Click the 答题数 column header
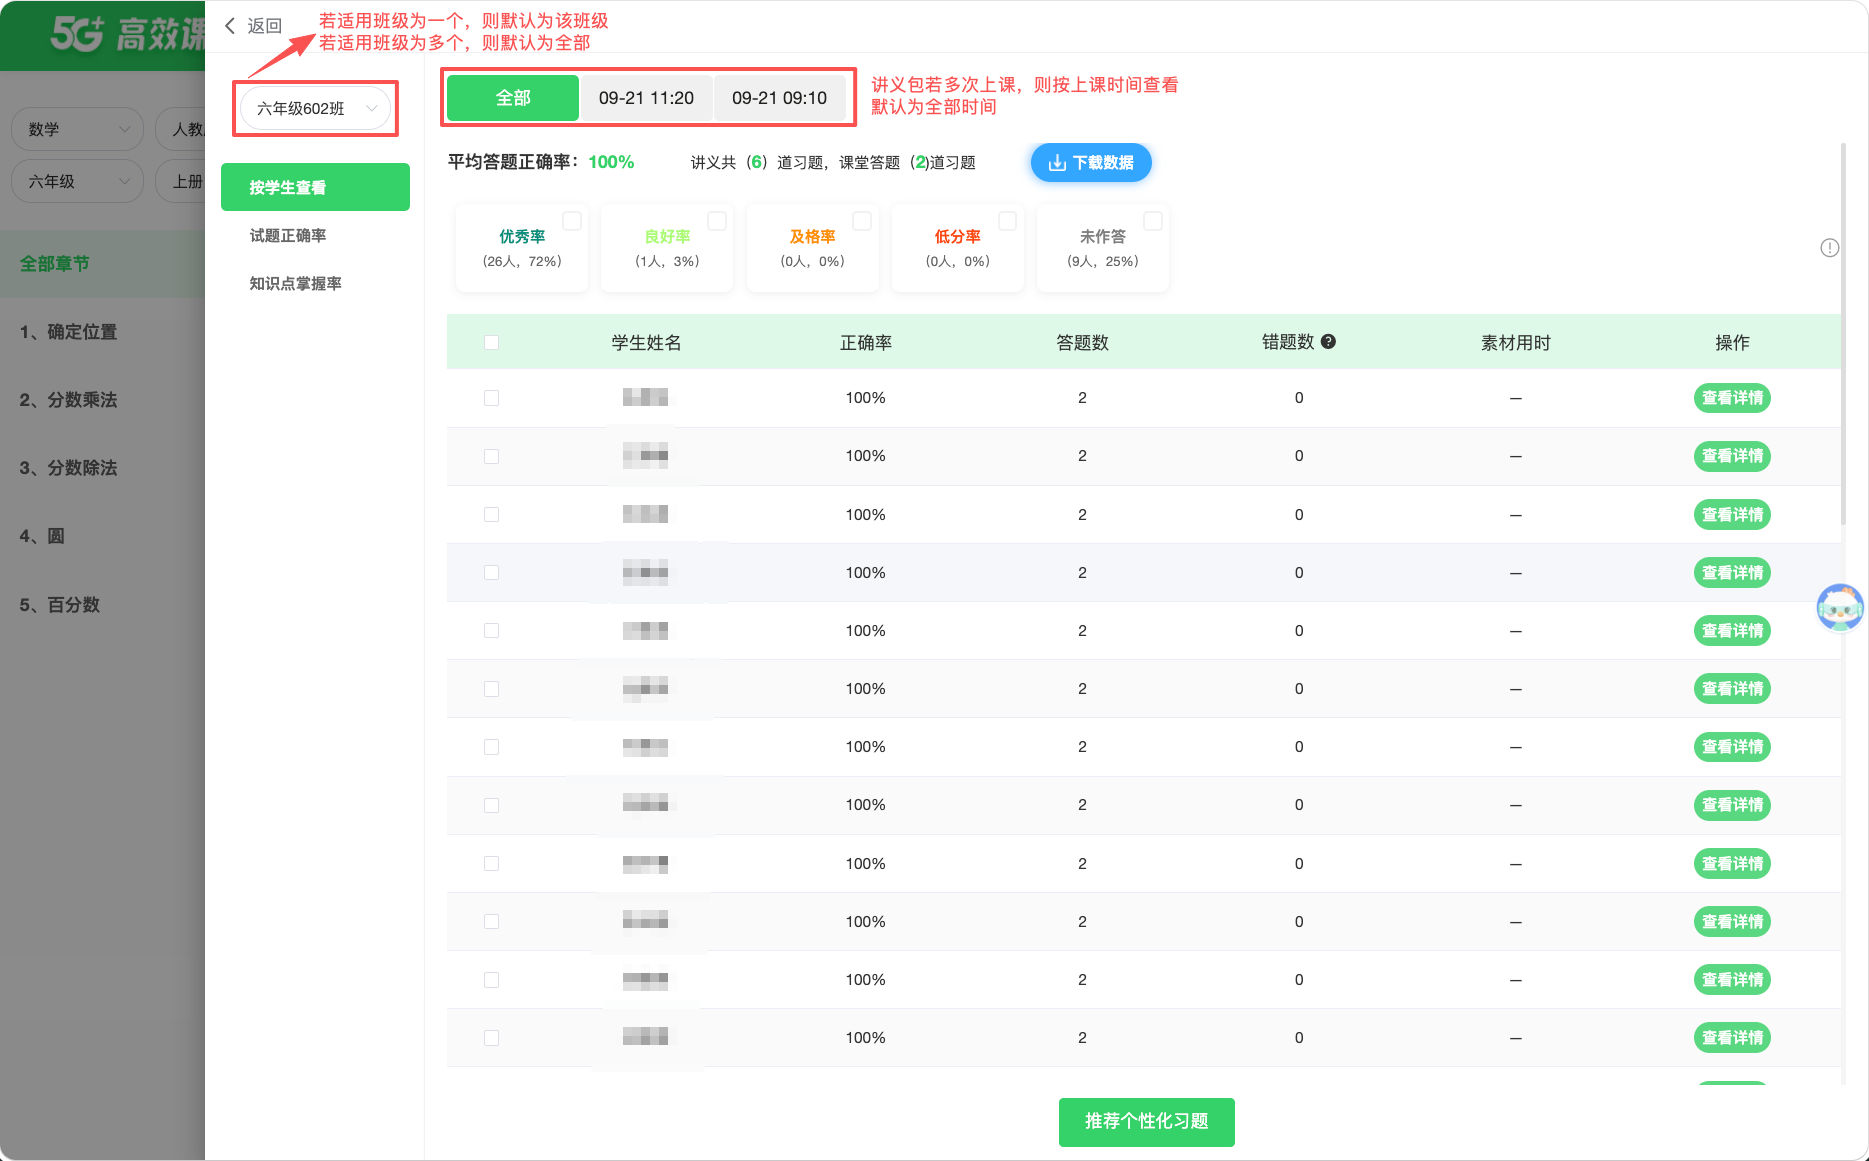This screenshot has height=1161, width=1869. point(1082,342)
